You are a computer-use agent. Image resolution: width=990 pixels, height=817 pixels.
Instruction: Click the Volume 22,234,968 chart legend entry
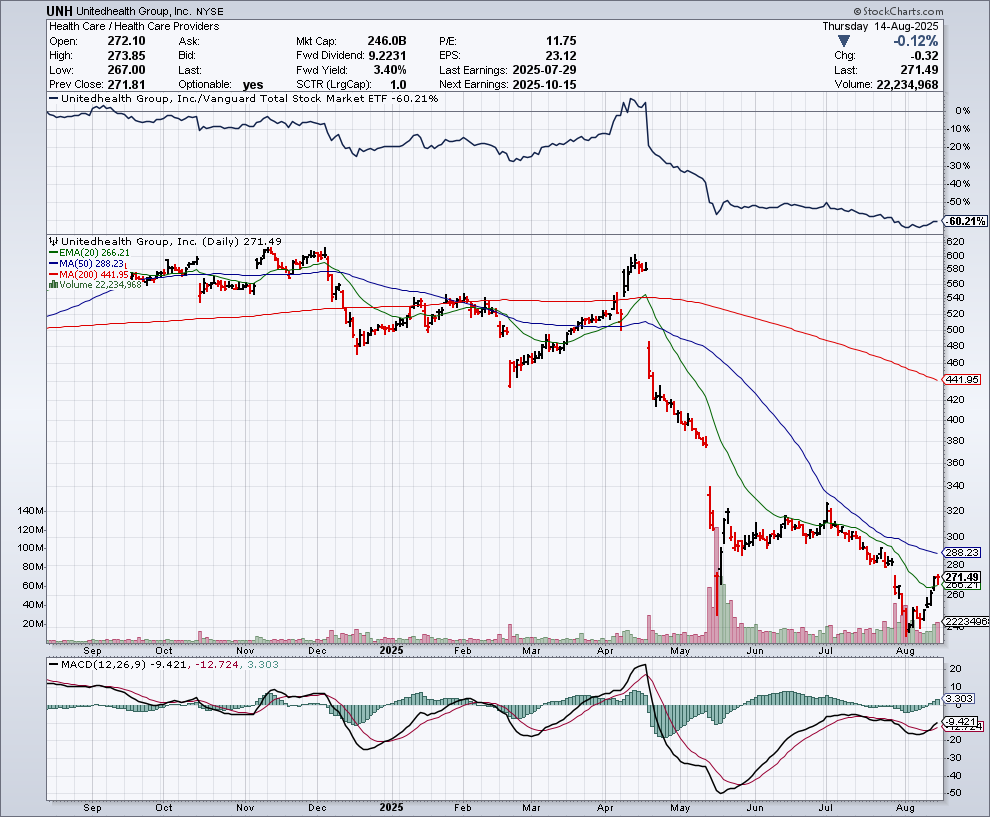pyautogui.click(x=95, y=285)
